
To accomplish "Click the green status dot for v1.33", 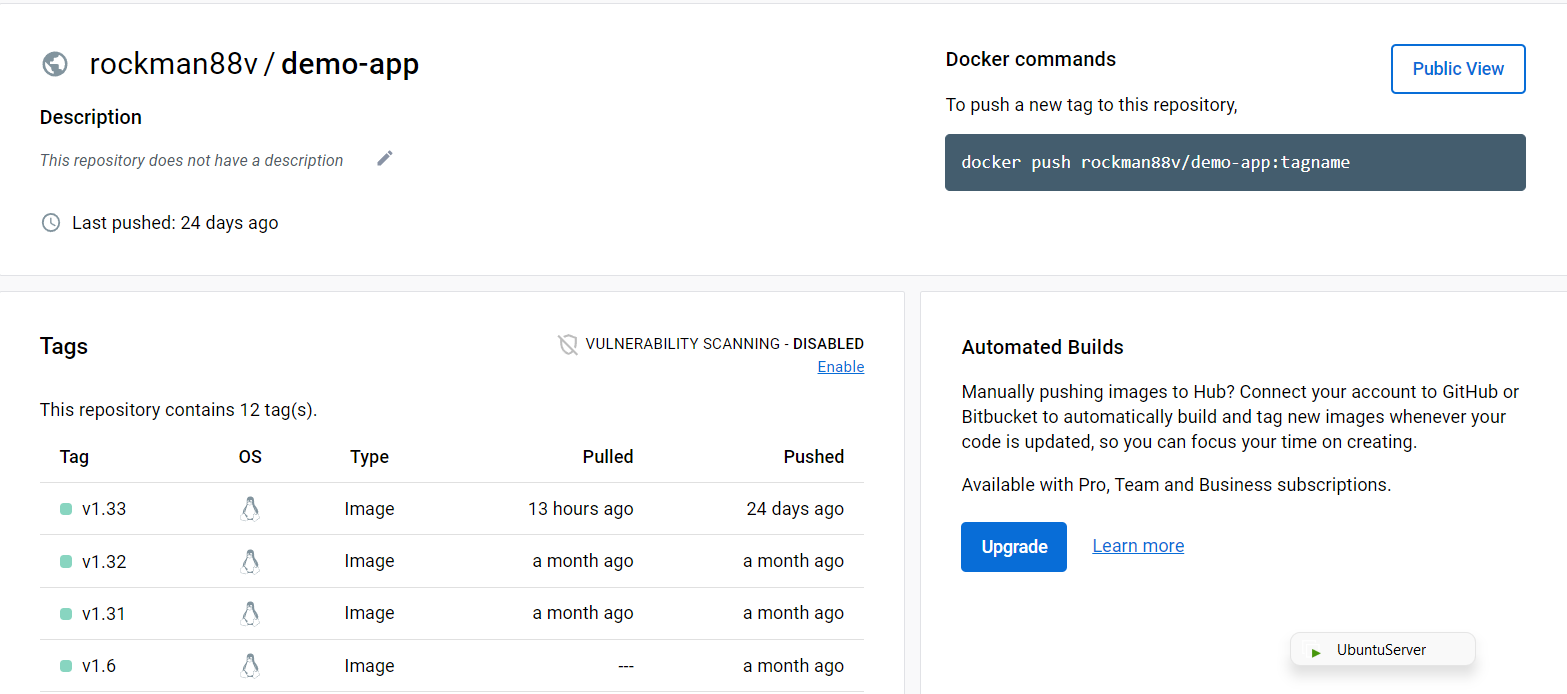I will (x=66, y=509).
